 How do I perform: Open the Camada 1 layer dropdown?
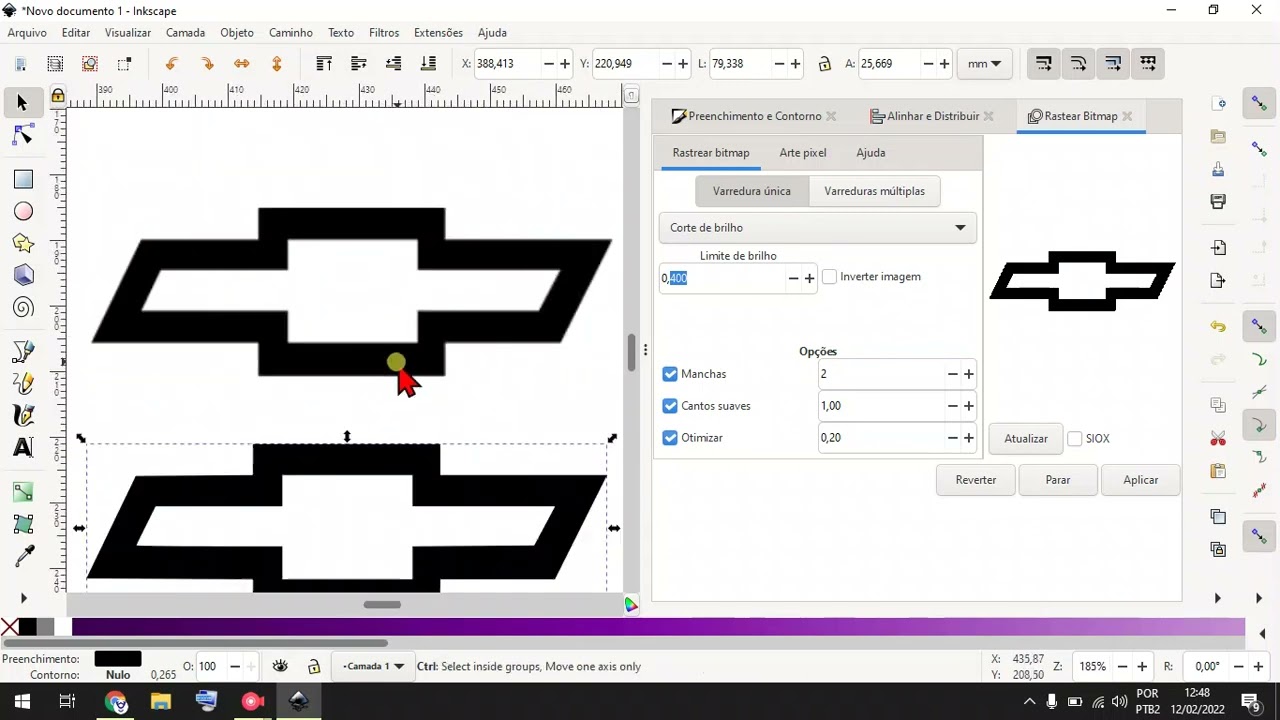[x=373, y=666]
